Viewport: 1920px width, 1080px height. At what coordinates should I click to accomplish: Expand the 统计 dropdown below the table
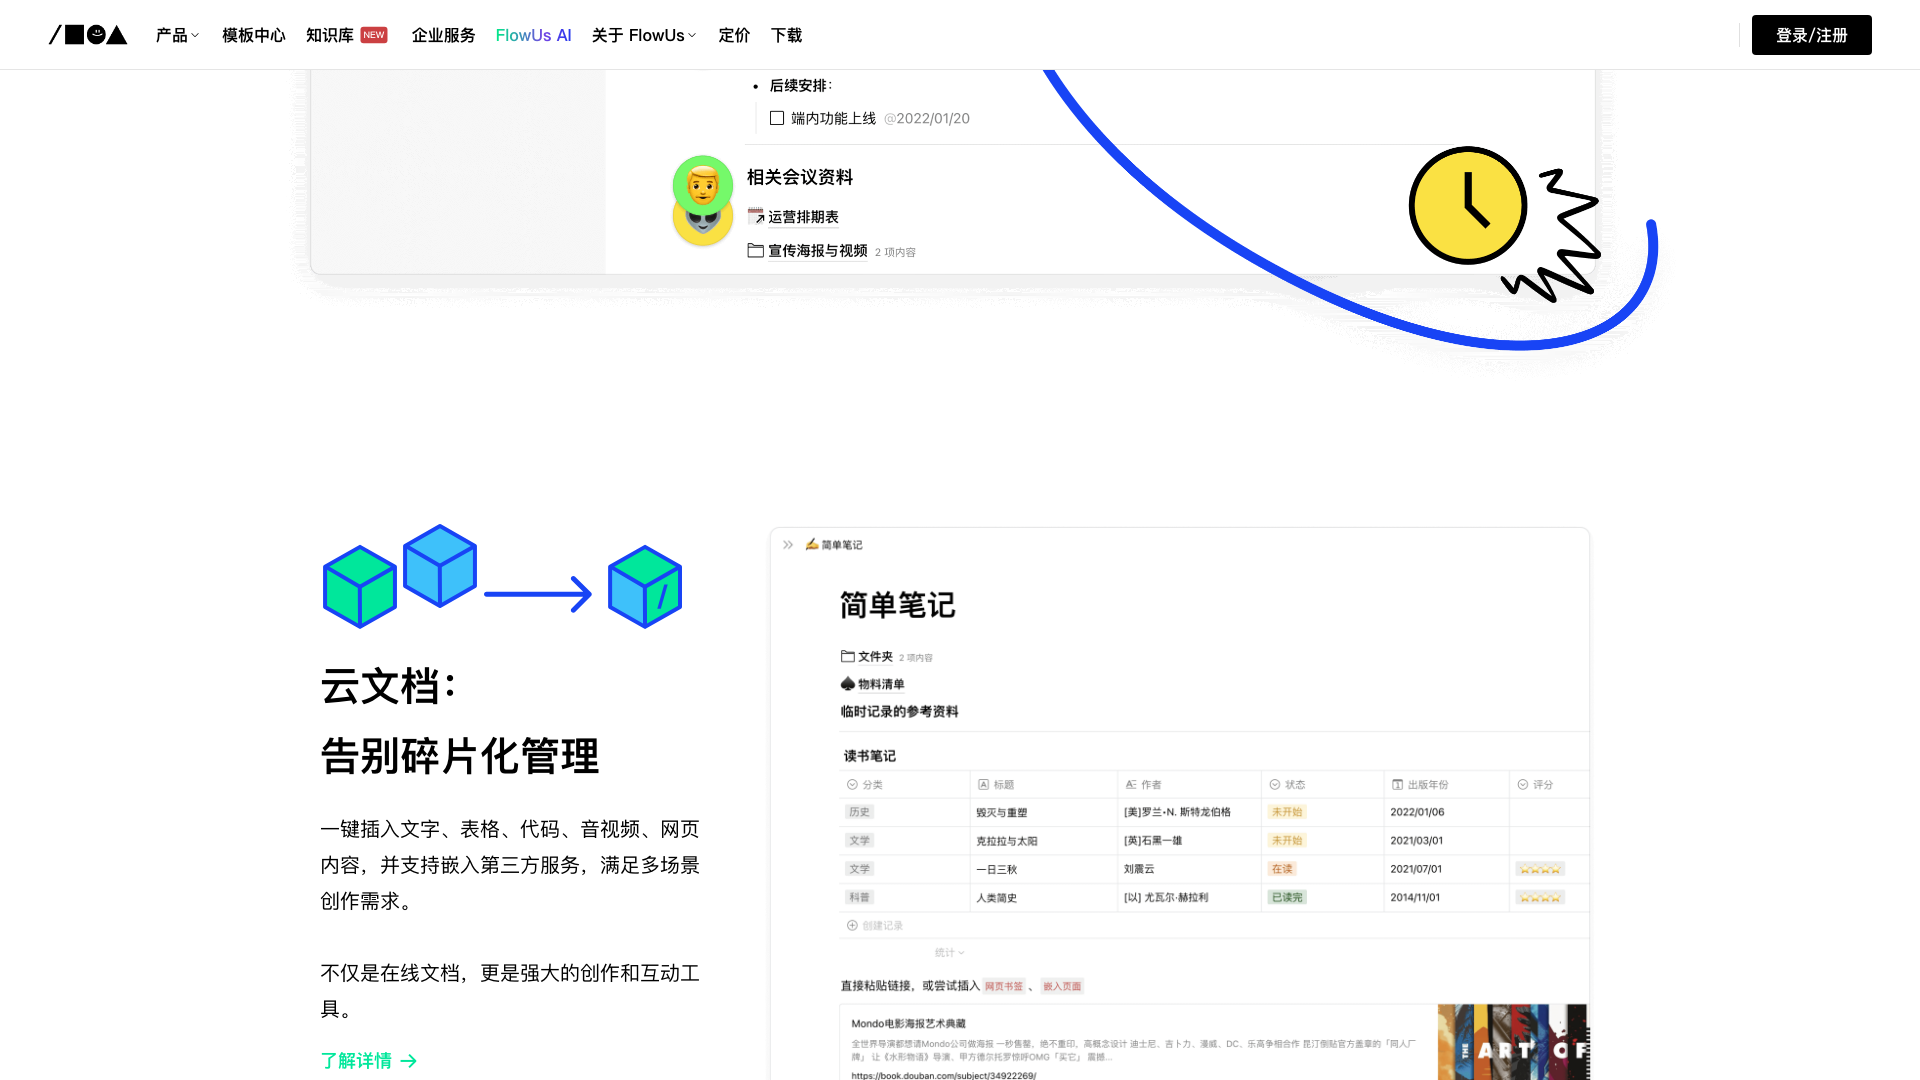pyautogui.click(x=949, y=953)
